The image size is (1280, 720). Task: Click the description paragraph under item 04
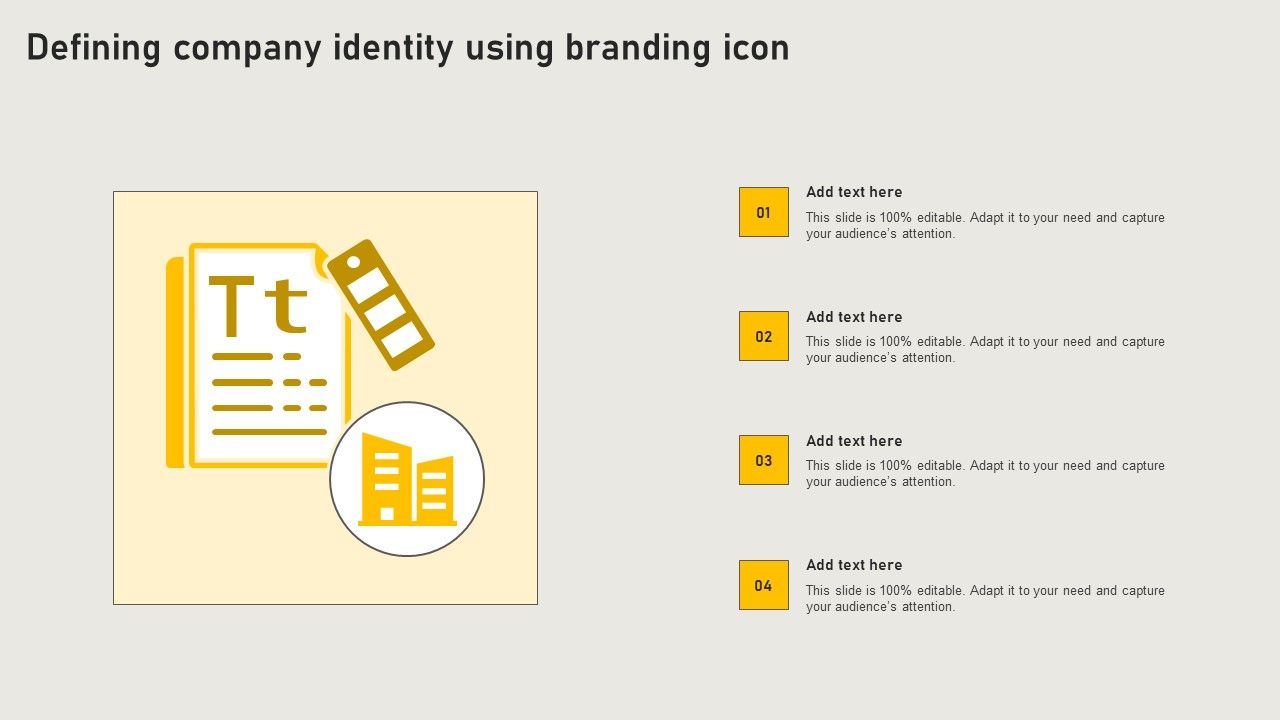point(985,599)
